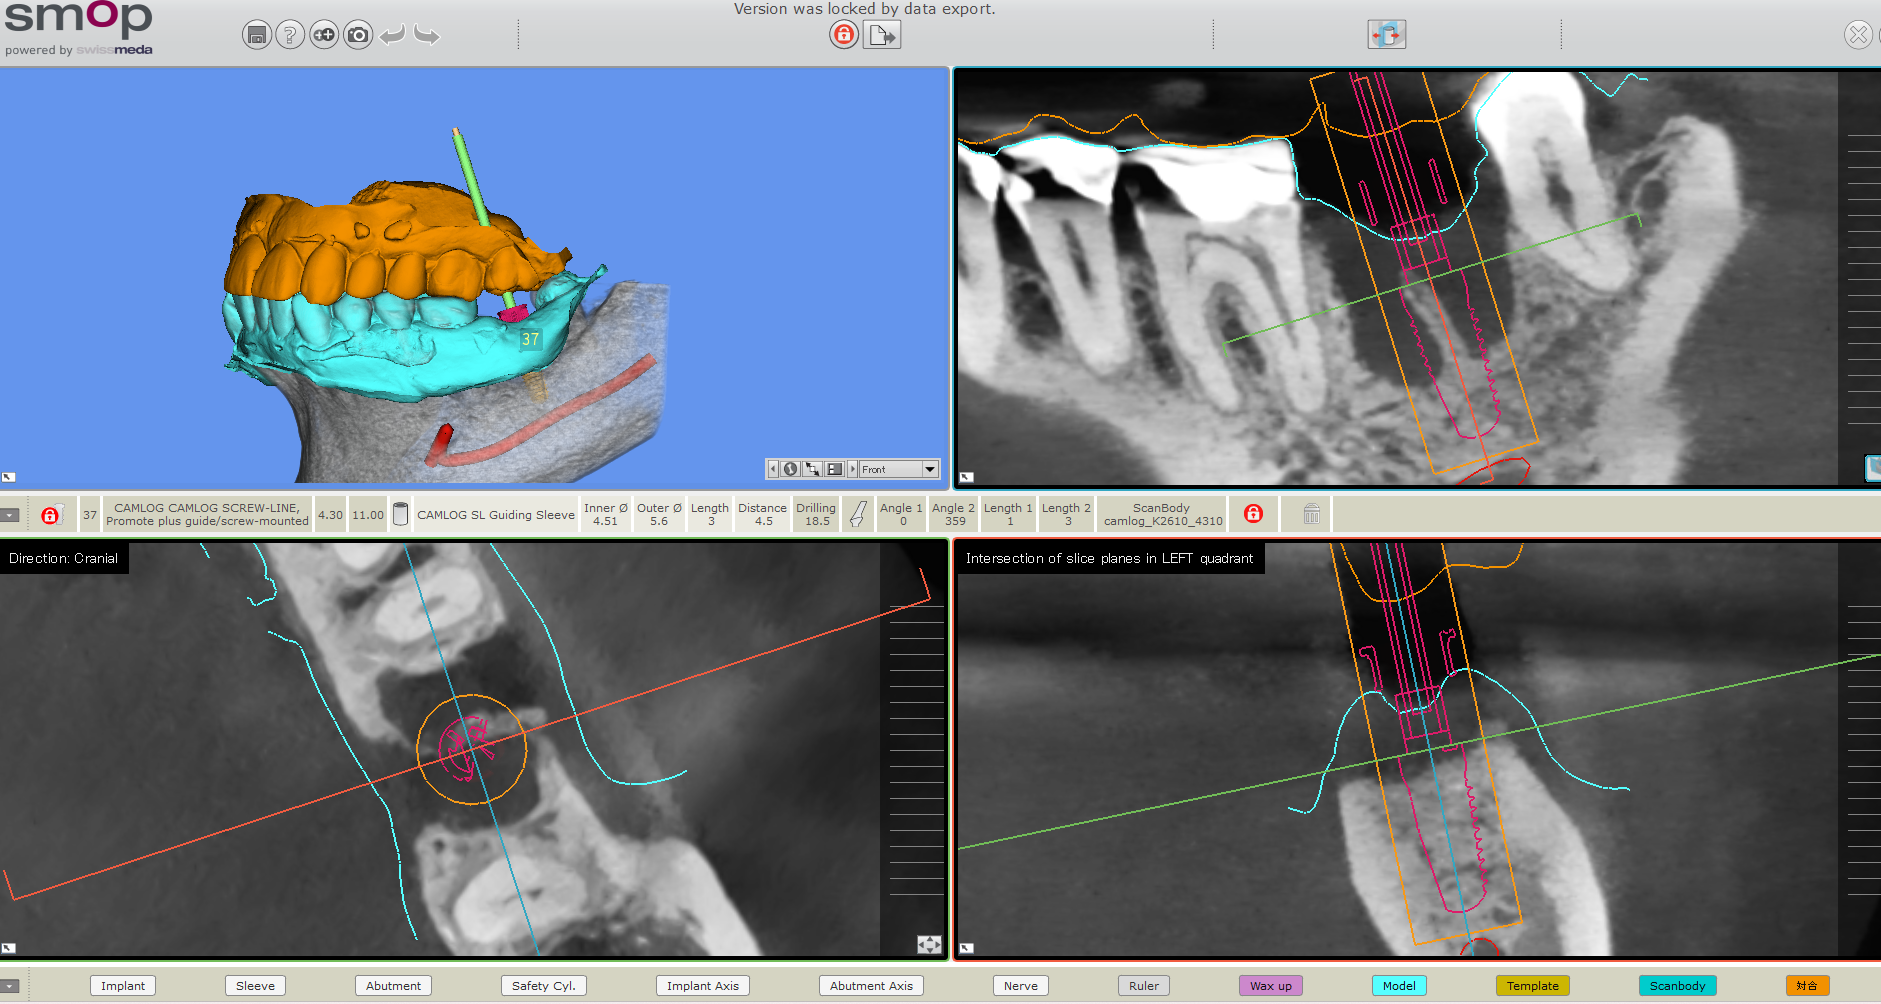
Task: Expand the implant row dropdown arrow
Action: pos(10,515)
